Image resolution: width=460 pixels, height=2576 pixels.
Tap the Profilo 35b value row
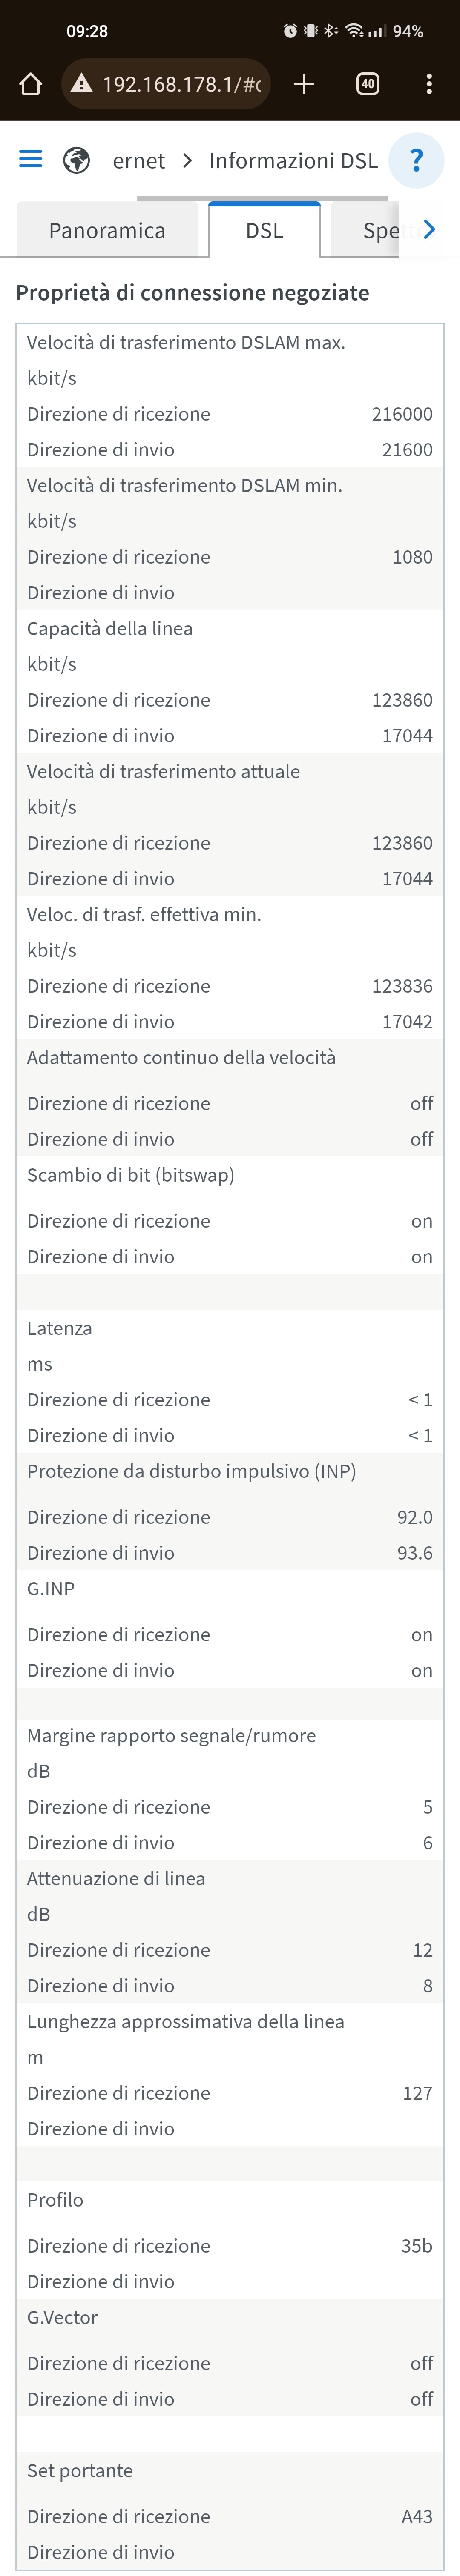pyautogui.click(x=230, y=2245)
